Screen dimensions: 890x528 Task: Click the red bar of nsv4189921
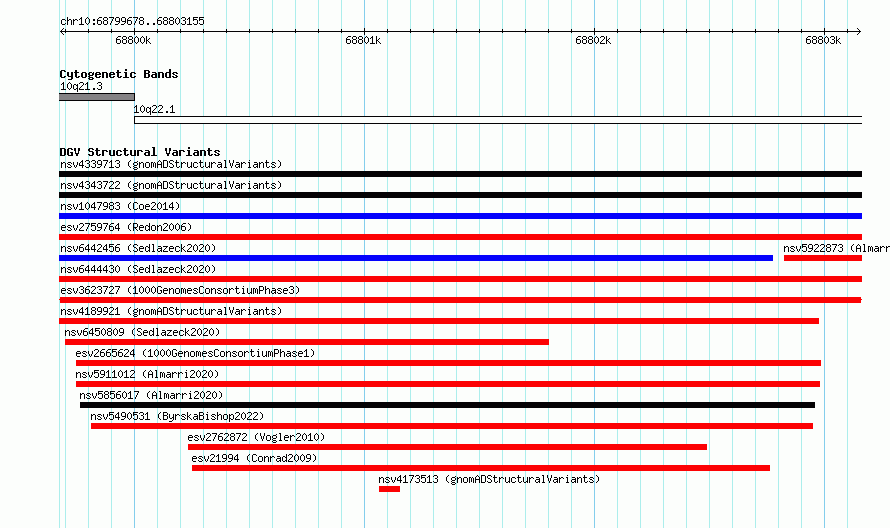tap(439, 321)
